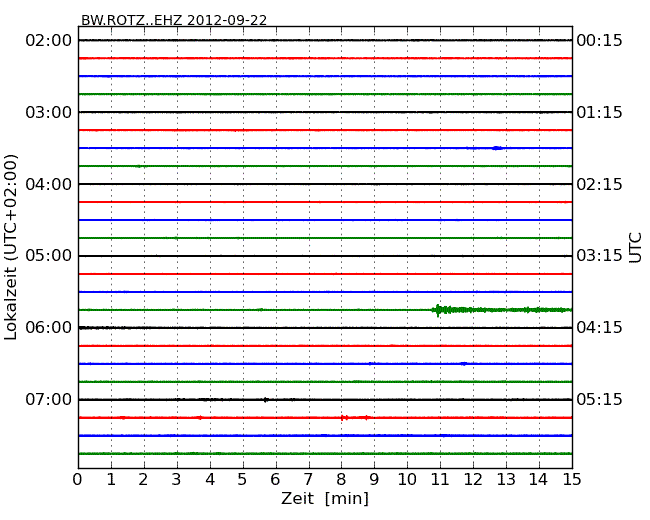The height and width of the screenshot is (520, 650).
Task: Click x-axis tick label 12
Action: point(473,480)
